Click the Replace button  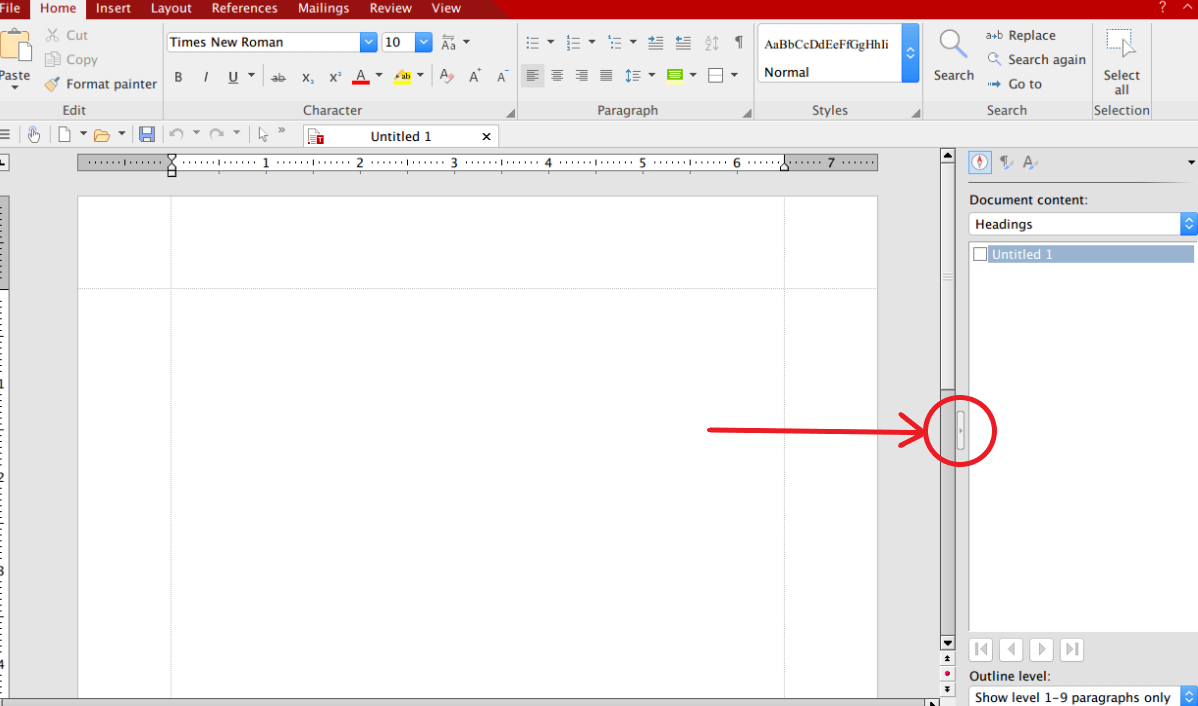point(1021,35)
